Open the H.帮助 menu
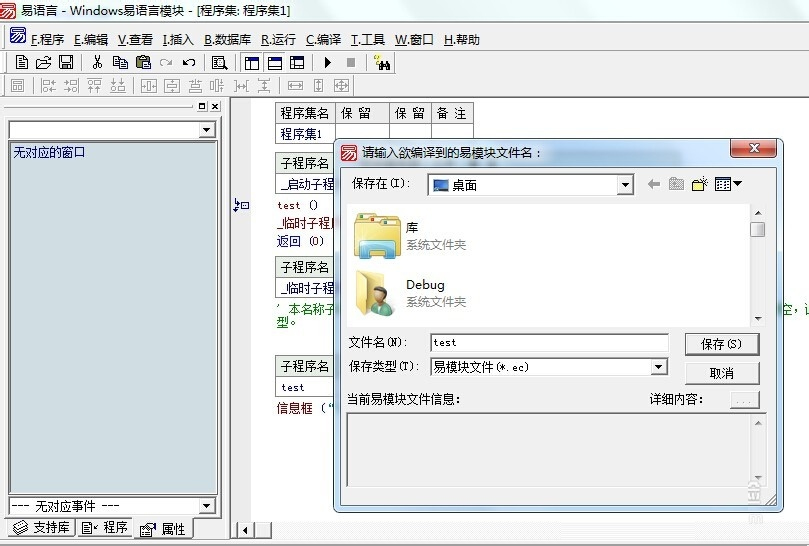The image size is (809, 546). pos(462,40)
